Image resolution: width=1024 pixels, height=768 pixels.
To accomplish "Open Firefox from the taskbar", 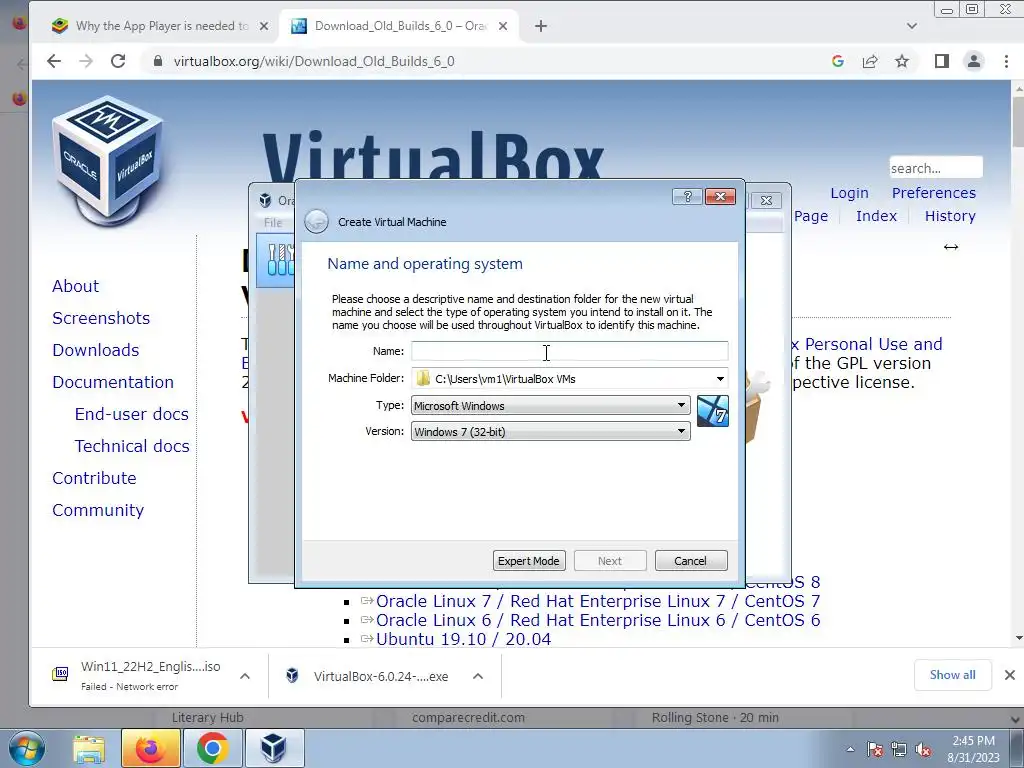I will pos(150,748).
